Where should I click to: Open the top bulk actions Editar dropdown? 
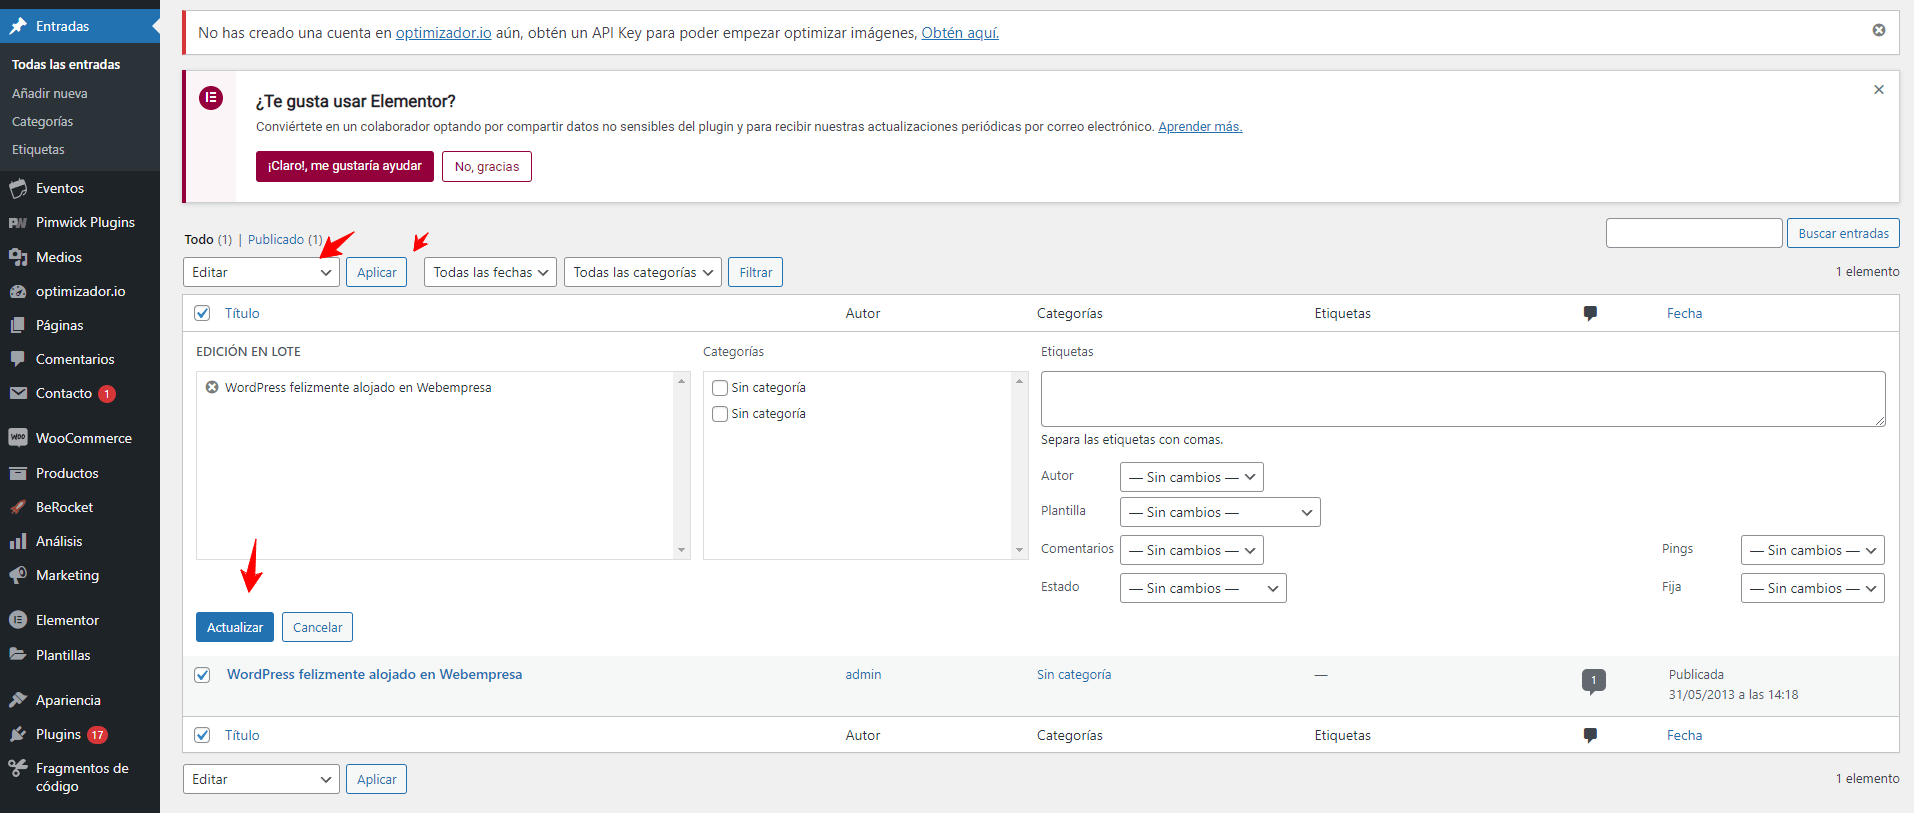[261, 272]
